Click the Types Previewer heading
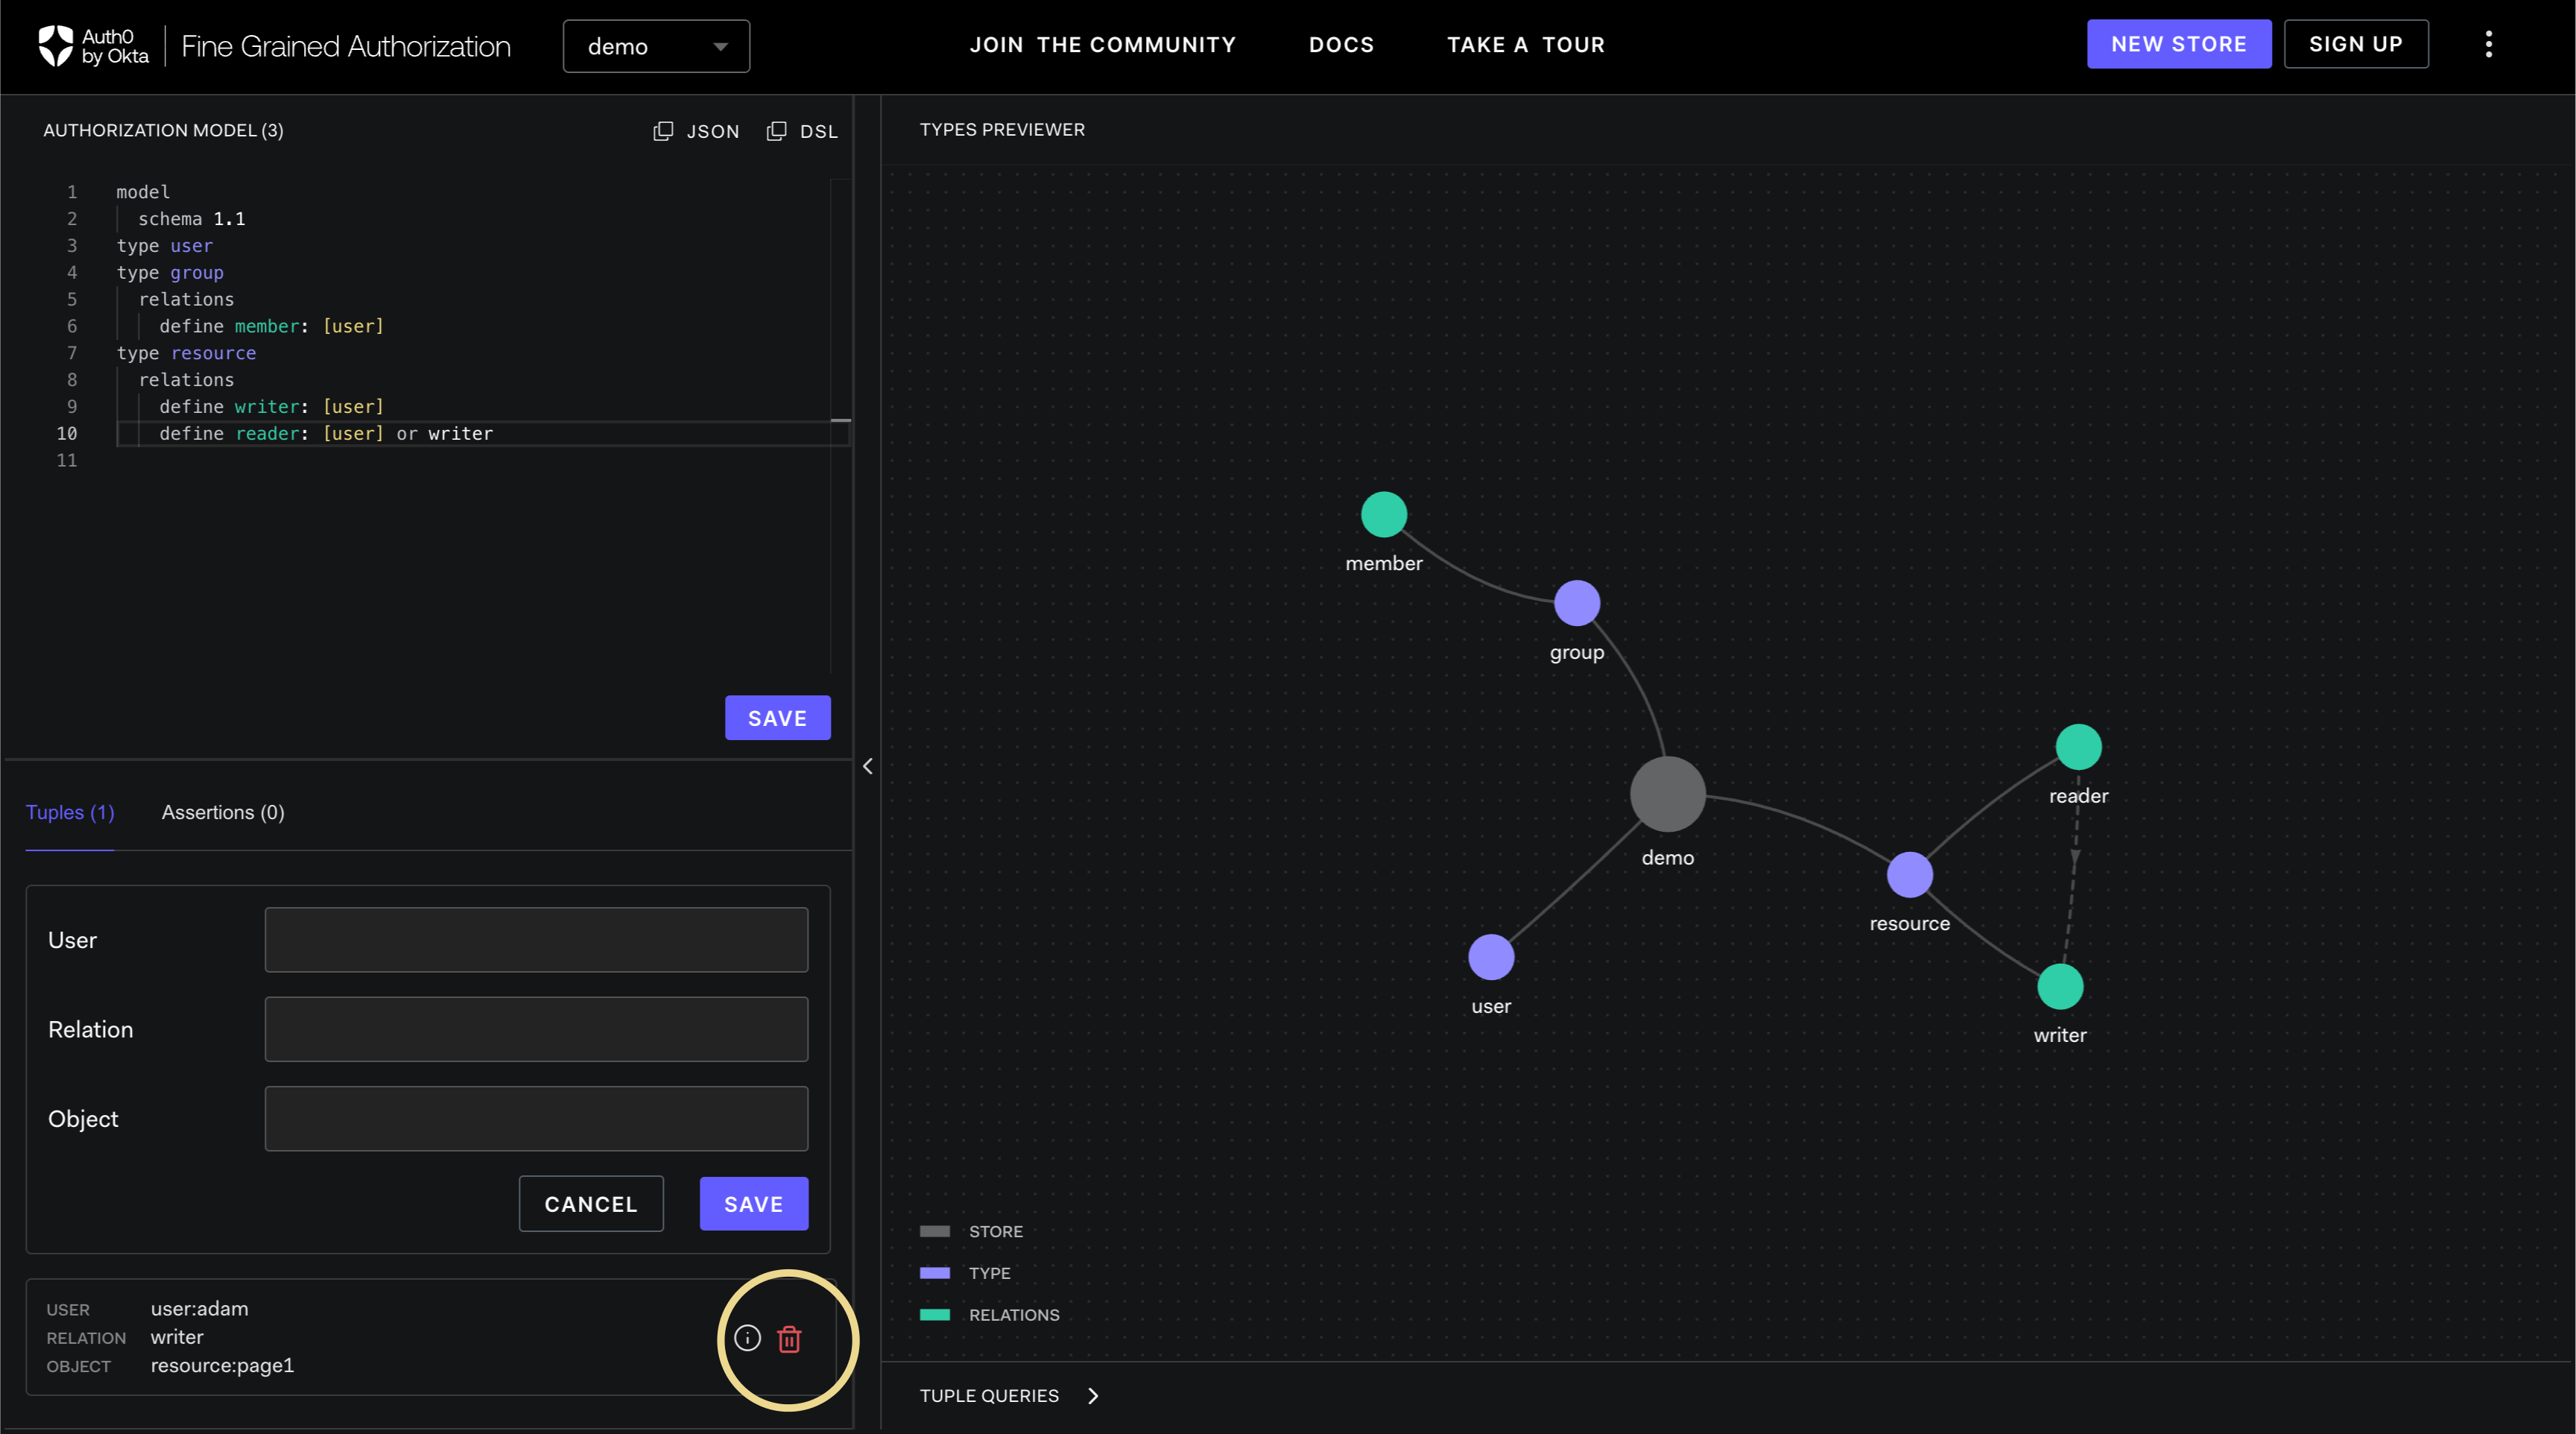 pos(1002,129)
